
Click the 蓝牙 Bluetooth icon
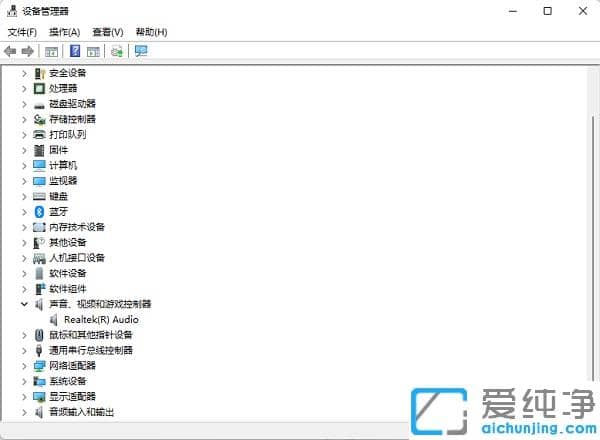(x=39, y=212)
